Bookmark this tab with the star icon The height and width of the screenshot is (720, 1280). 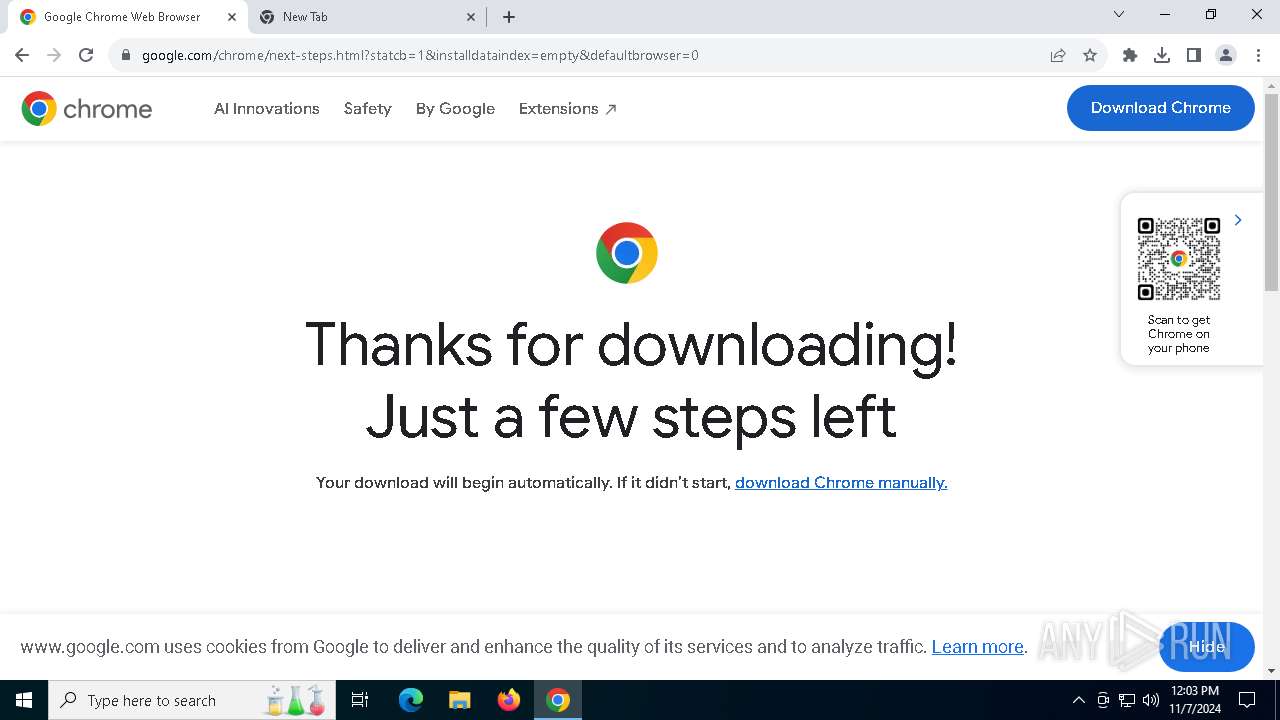point(1090,55)
